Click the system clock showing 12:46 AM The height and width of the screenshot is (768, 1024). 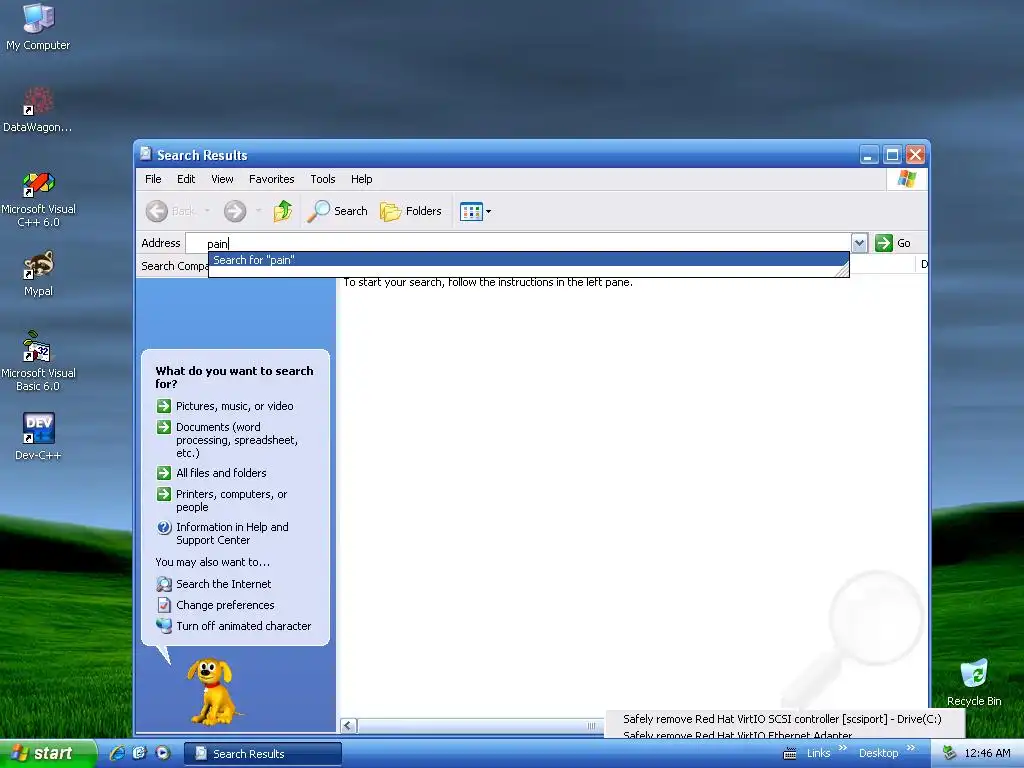point(987,753)
